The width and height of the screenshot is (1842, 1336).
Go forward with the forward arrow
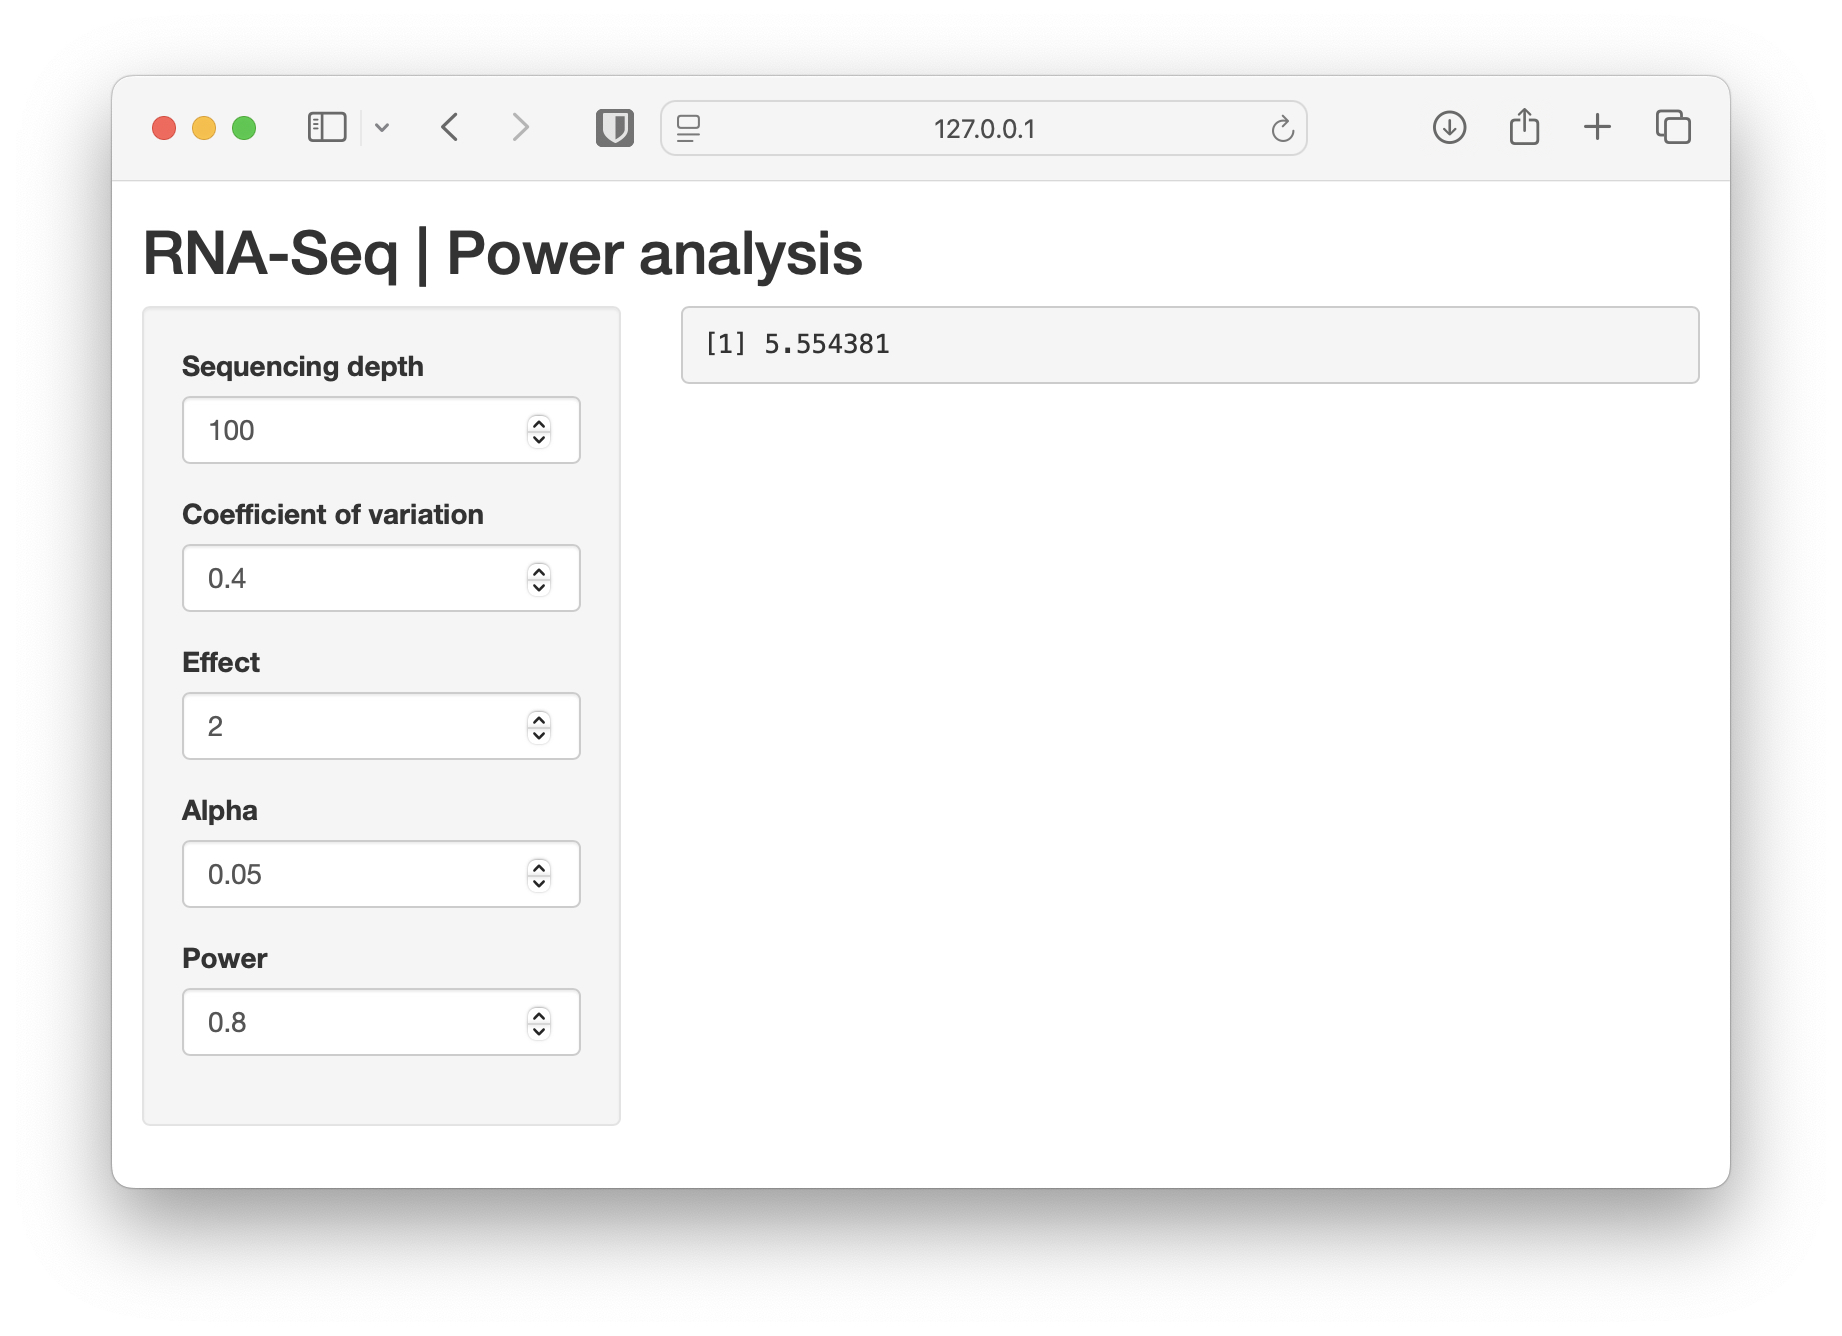520,127
